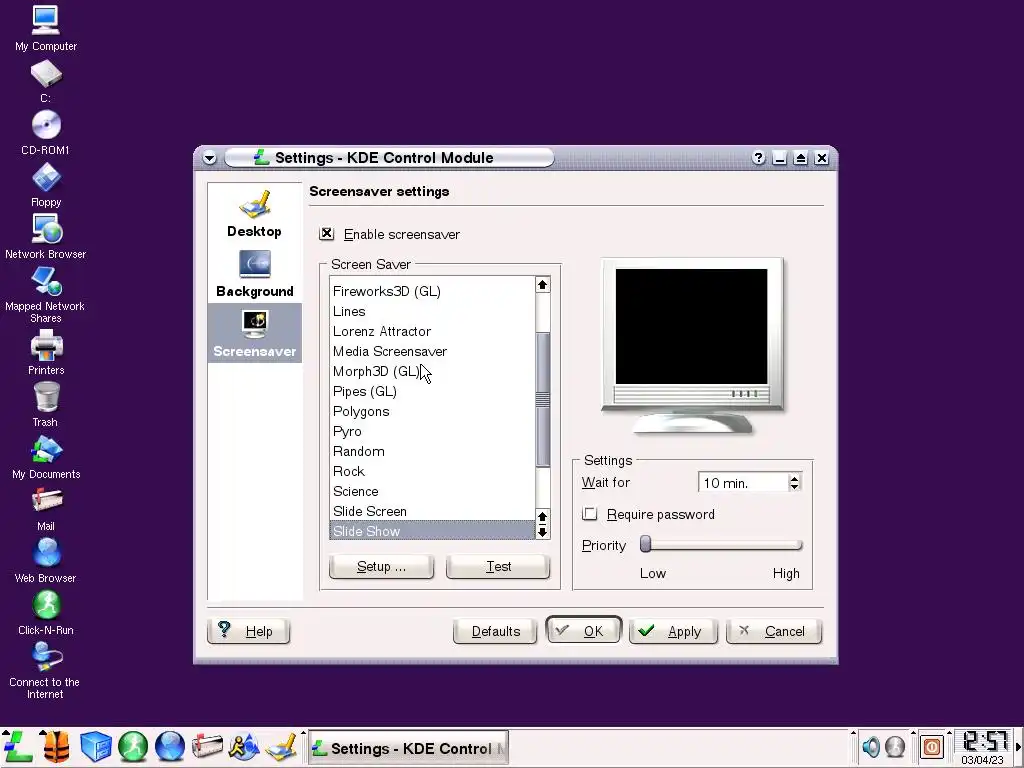This screenshot has width=1024, height=768.
Task: Open the paintbrush settings taskbar icon
Action: point(281,746)
